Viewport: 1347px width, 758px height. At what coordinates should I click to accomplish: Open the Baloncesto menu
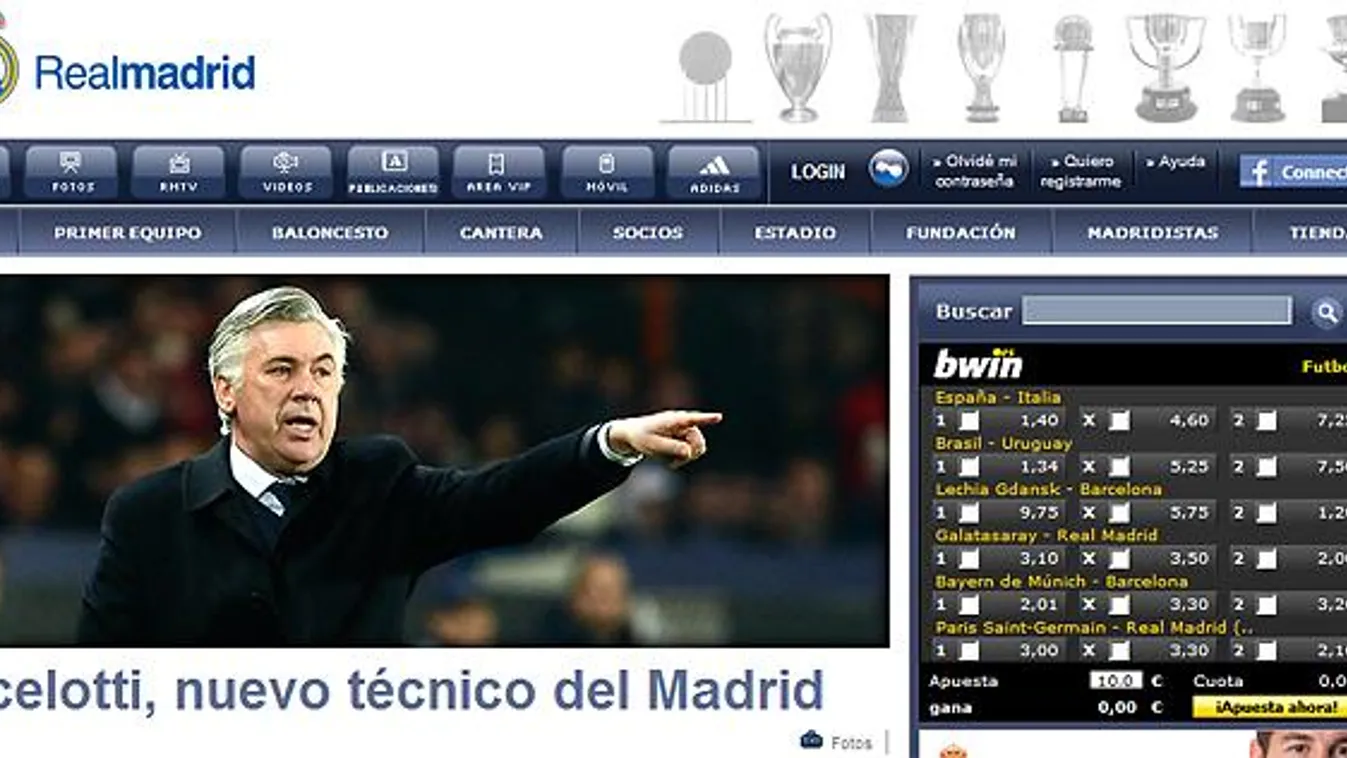pyautogui.click(x=330, y=232)
